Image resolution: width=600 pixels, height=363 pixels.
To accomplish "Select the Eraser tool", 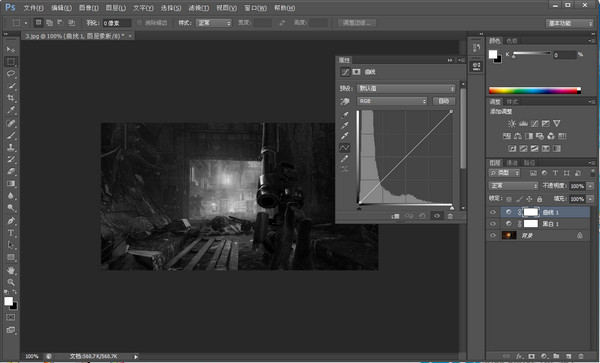I will [x=11, y=171].
